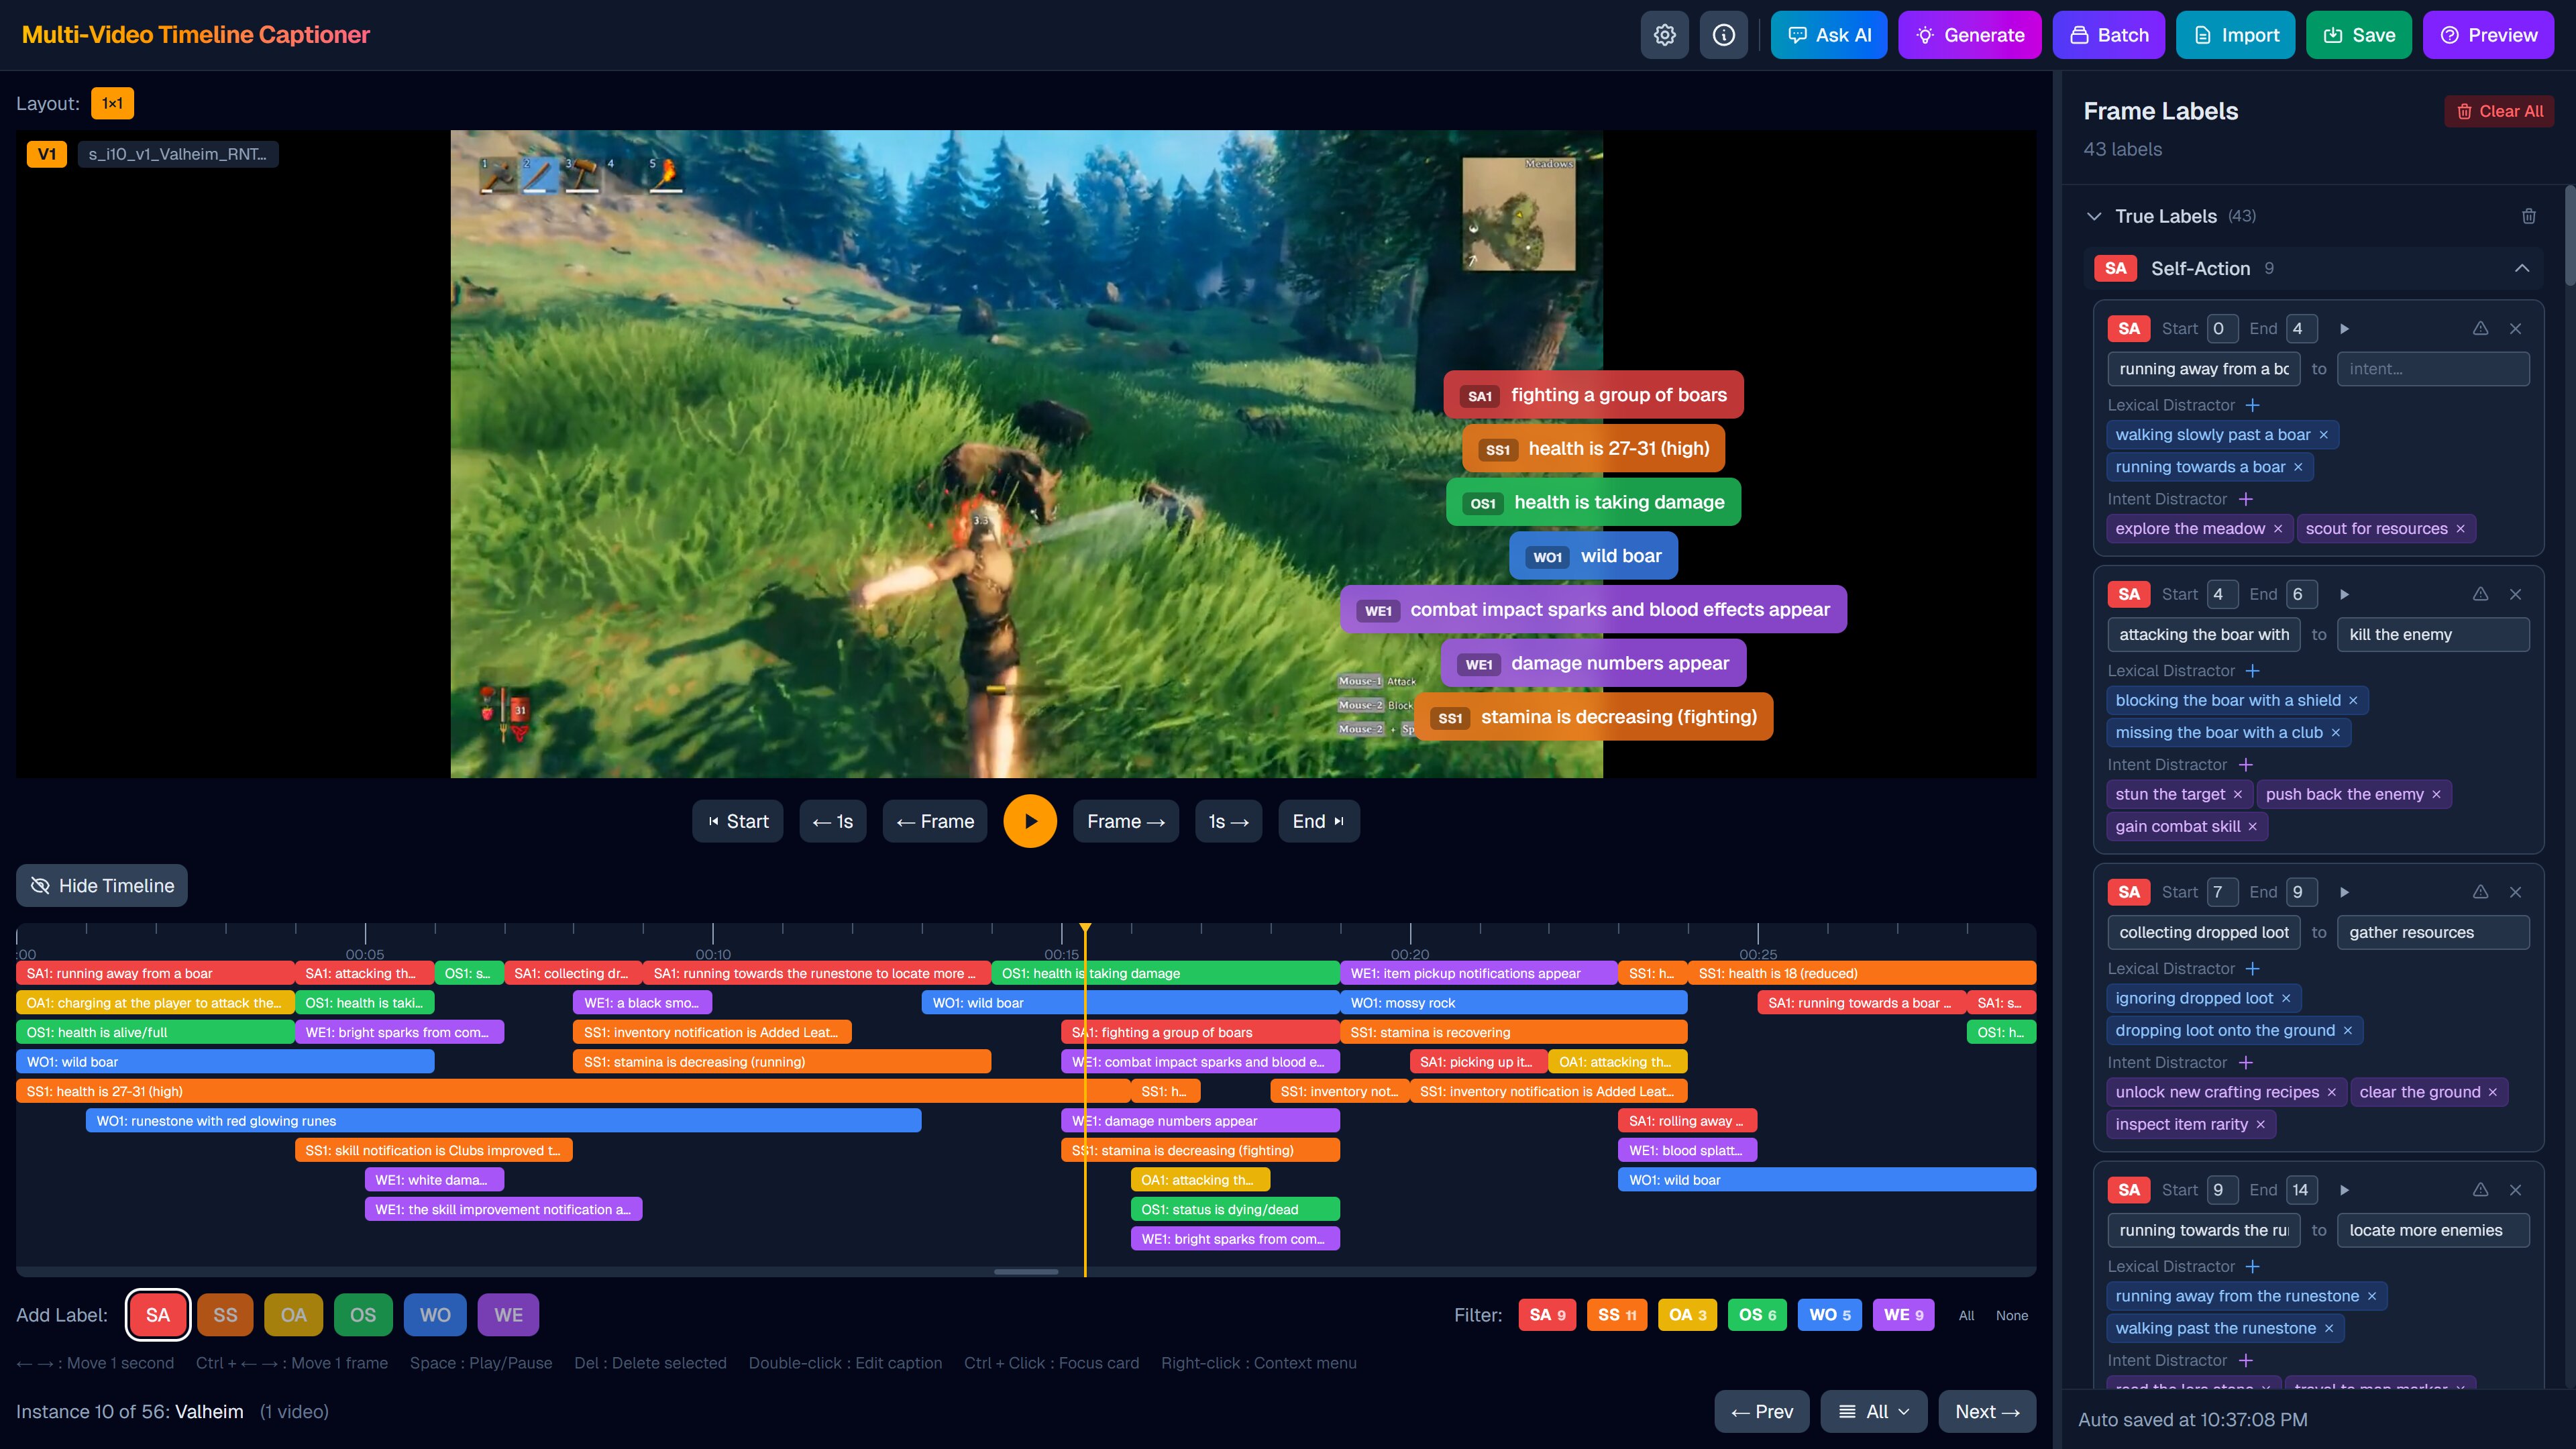Hide the timeline panel
Image resolution: width=2576 pixels, height=1449 pixels.
(x=102, y=886)
